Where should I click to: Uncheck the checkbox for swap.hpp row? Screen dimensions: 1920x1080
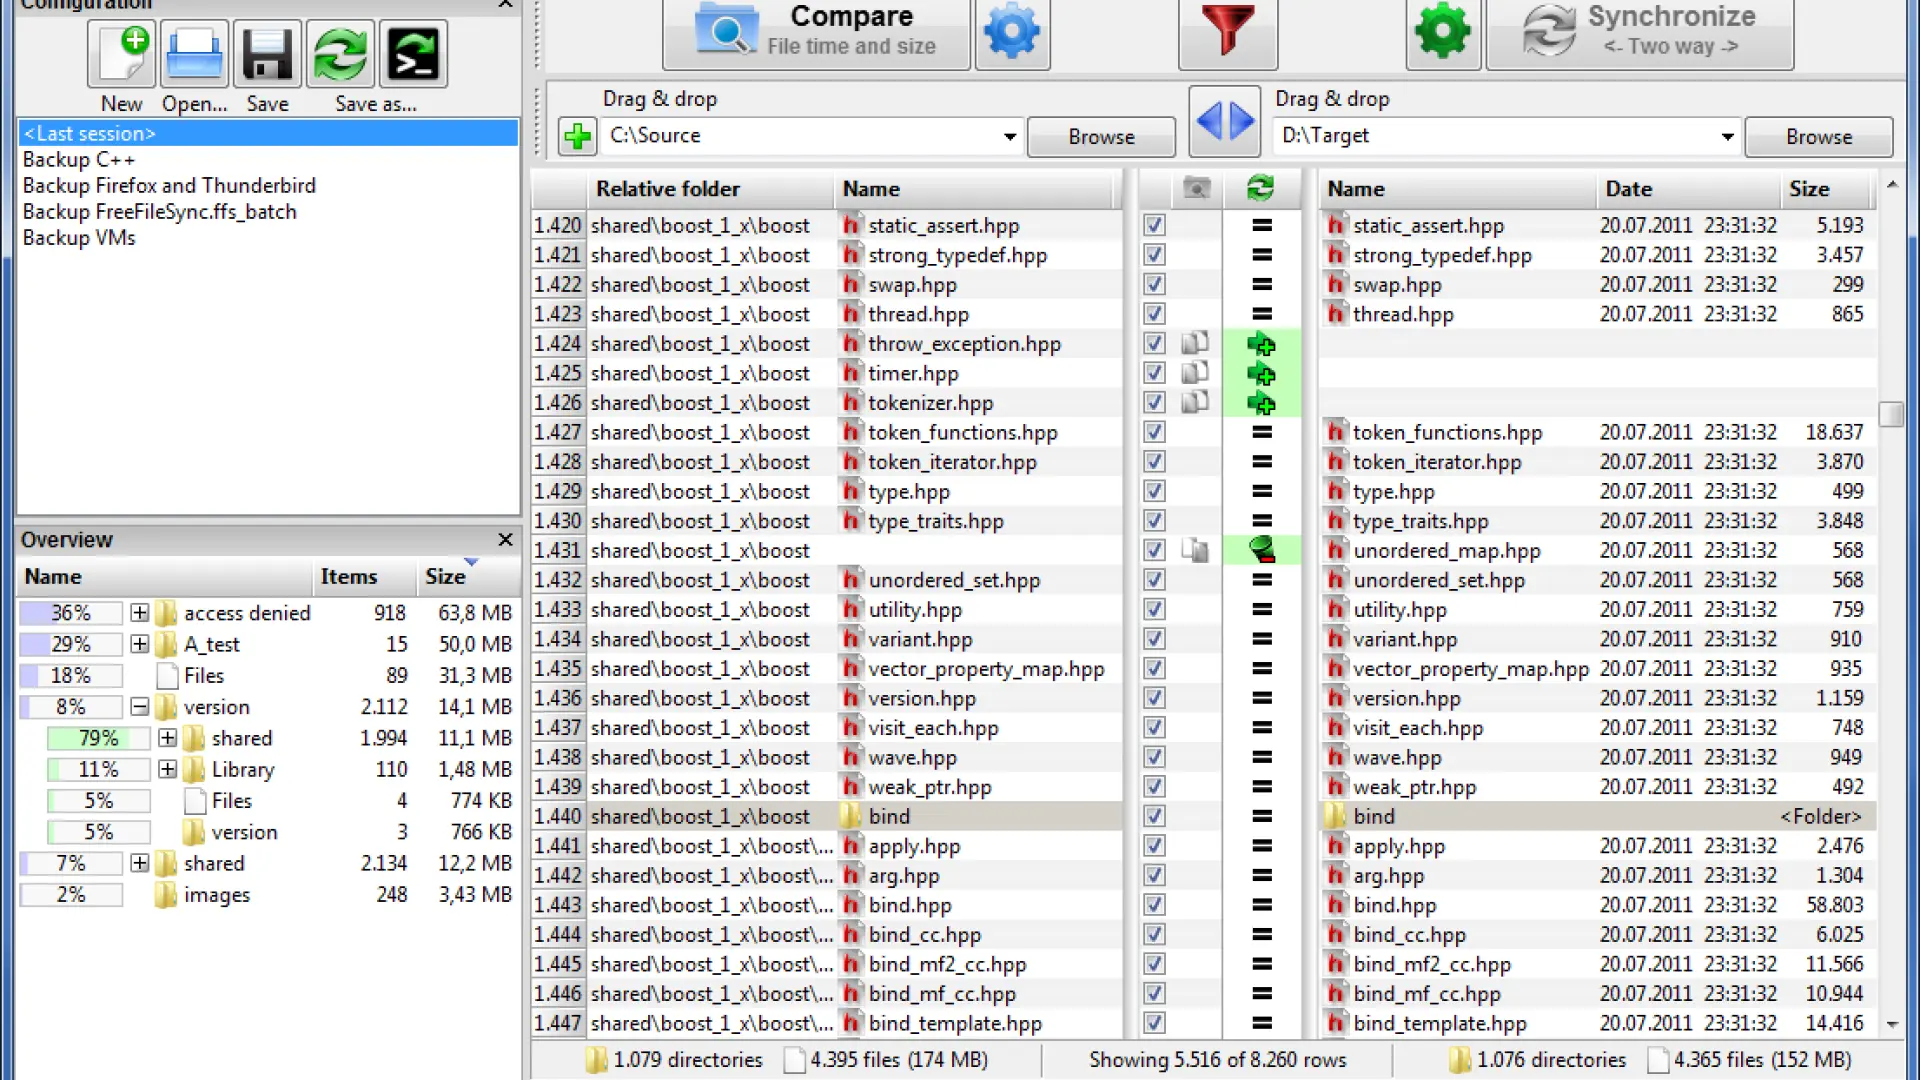click(x=1154, y=285)
